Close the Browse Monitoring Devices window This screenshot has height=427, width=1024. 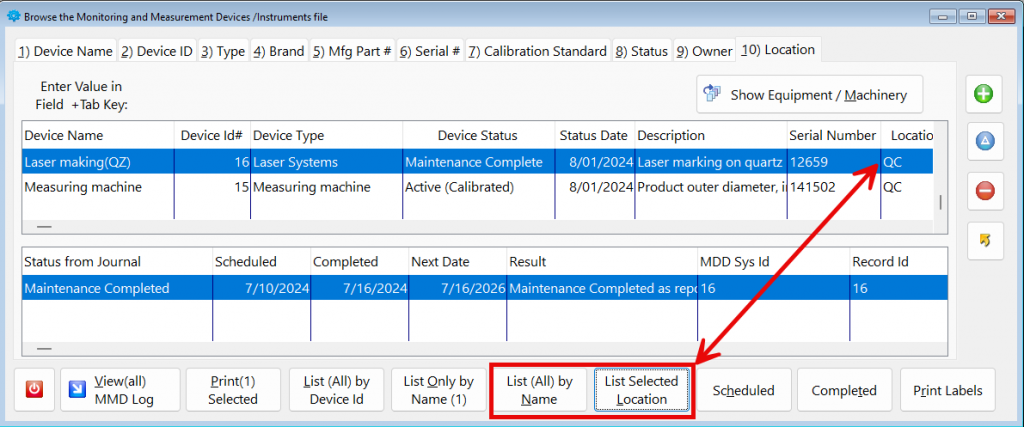pos(1003,16)
